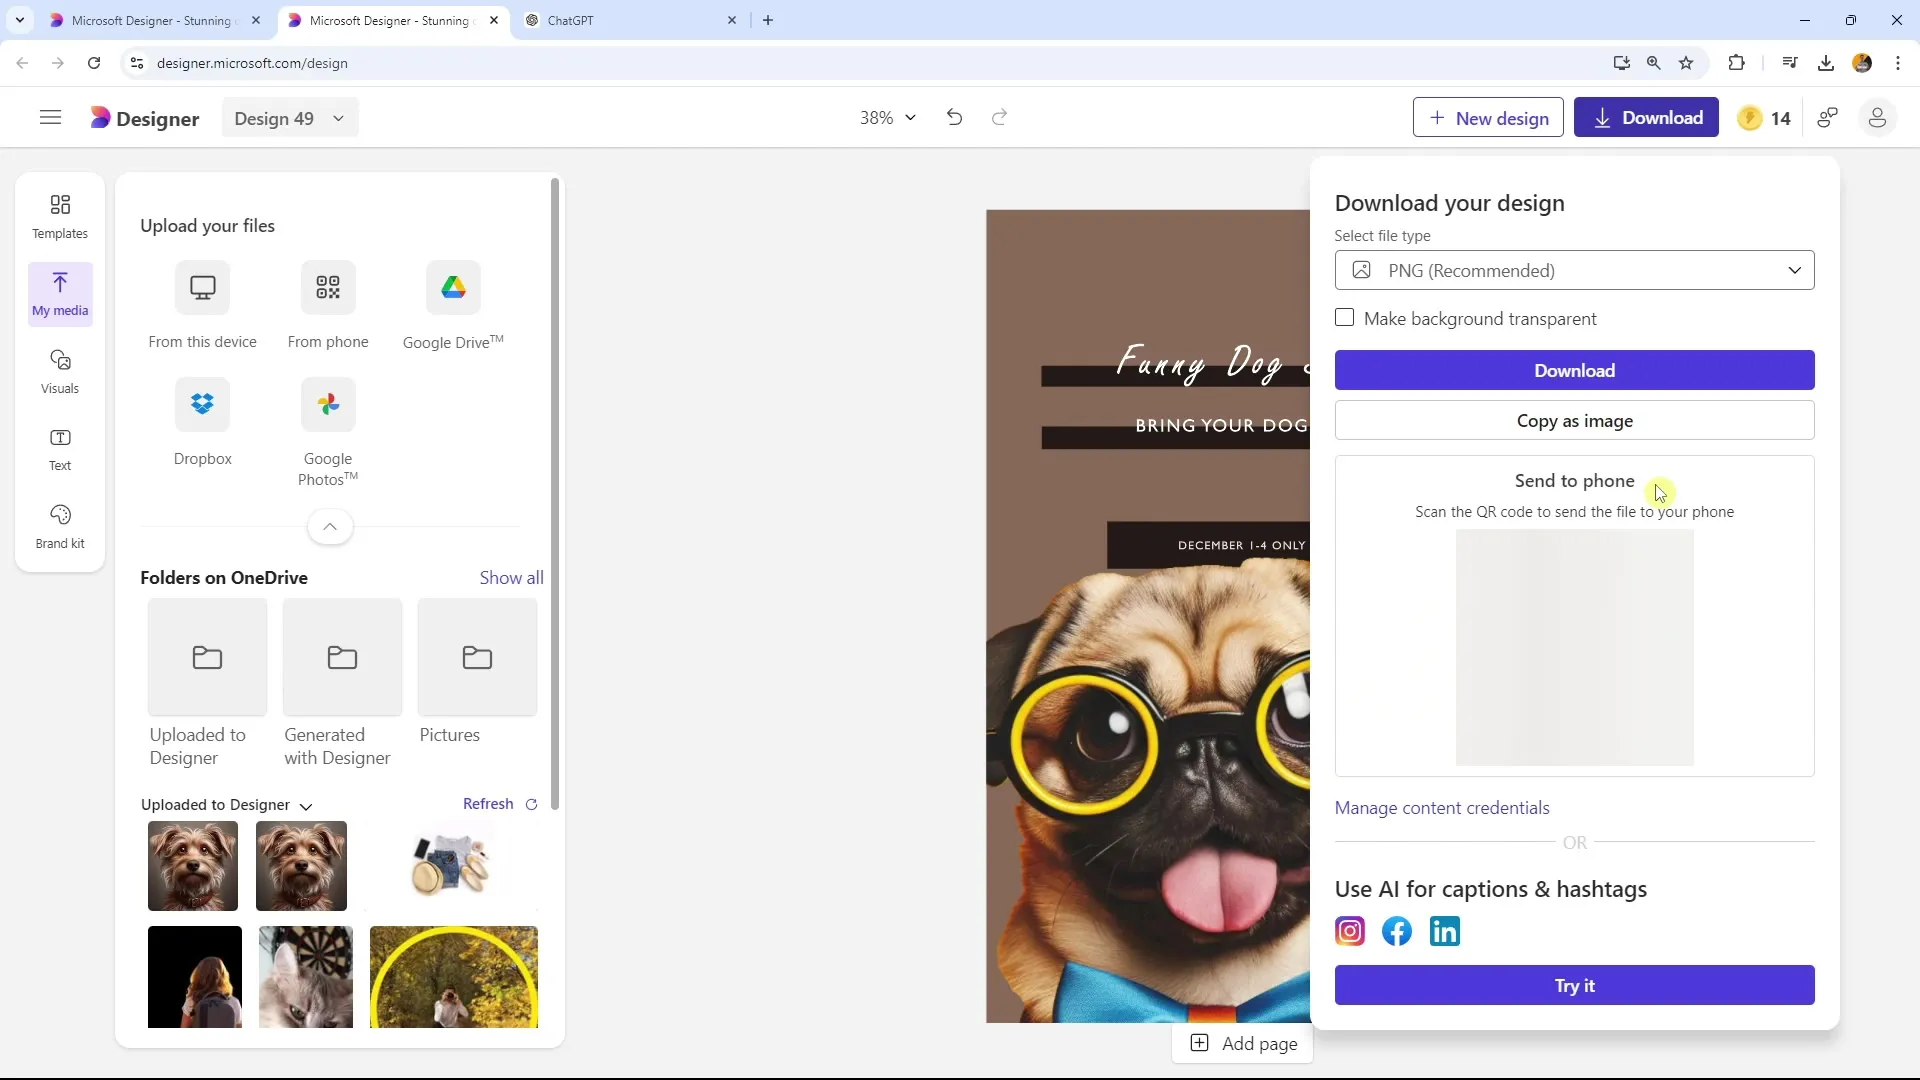1920x1080 pixels.
Task: Switch to the ChatGPT browser tab
Action: click(x=630, y=20)
